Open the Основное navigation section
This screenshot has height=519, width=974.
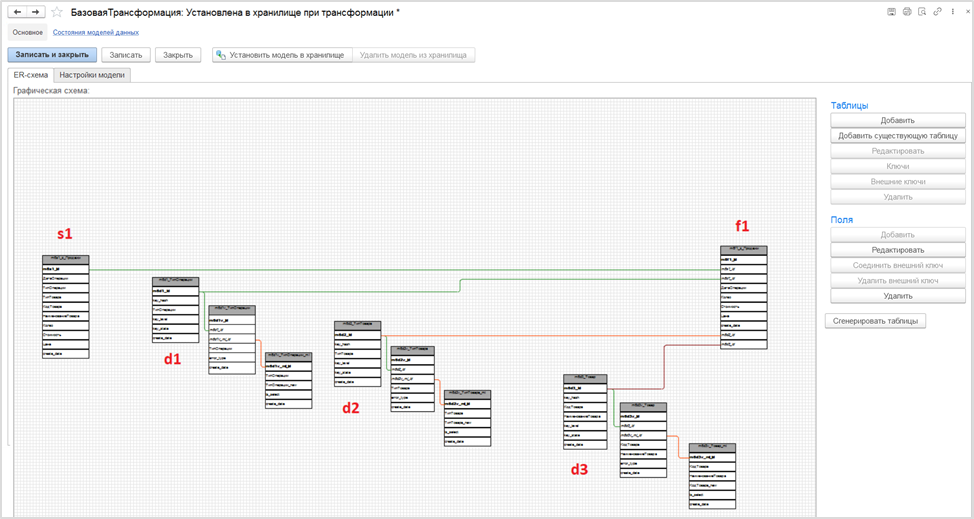point(27,32)
